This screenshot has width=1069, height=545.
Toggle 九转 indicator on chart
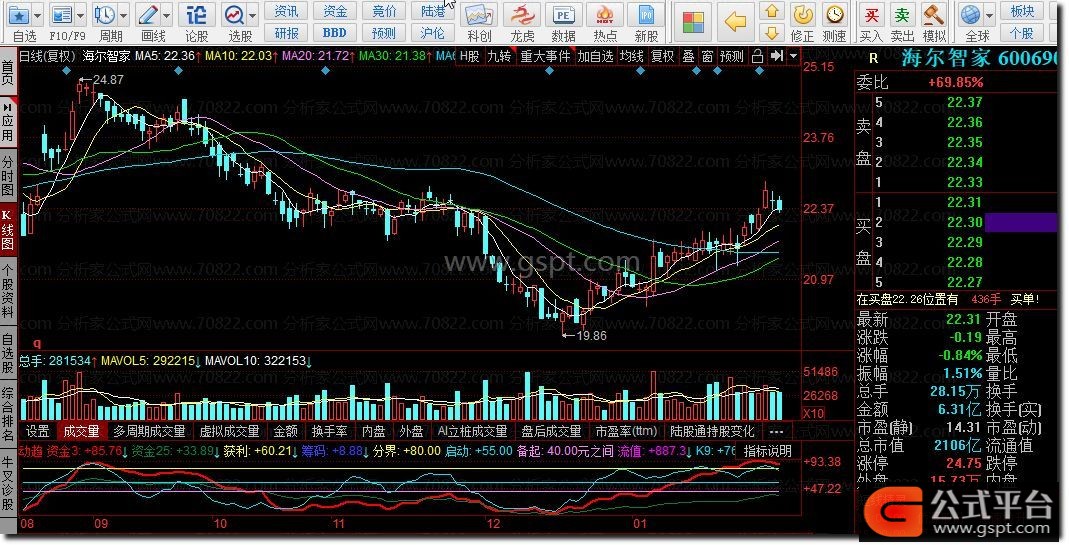pos(500,57)
